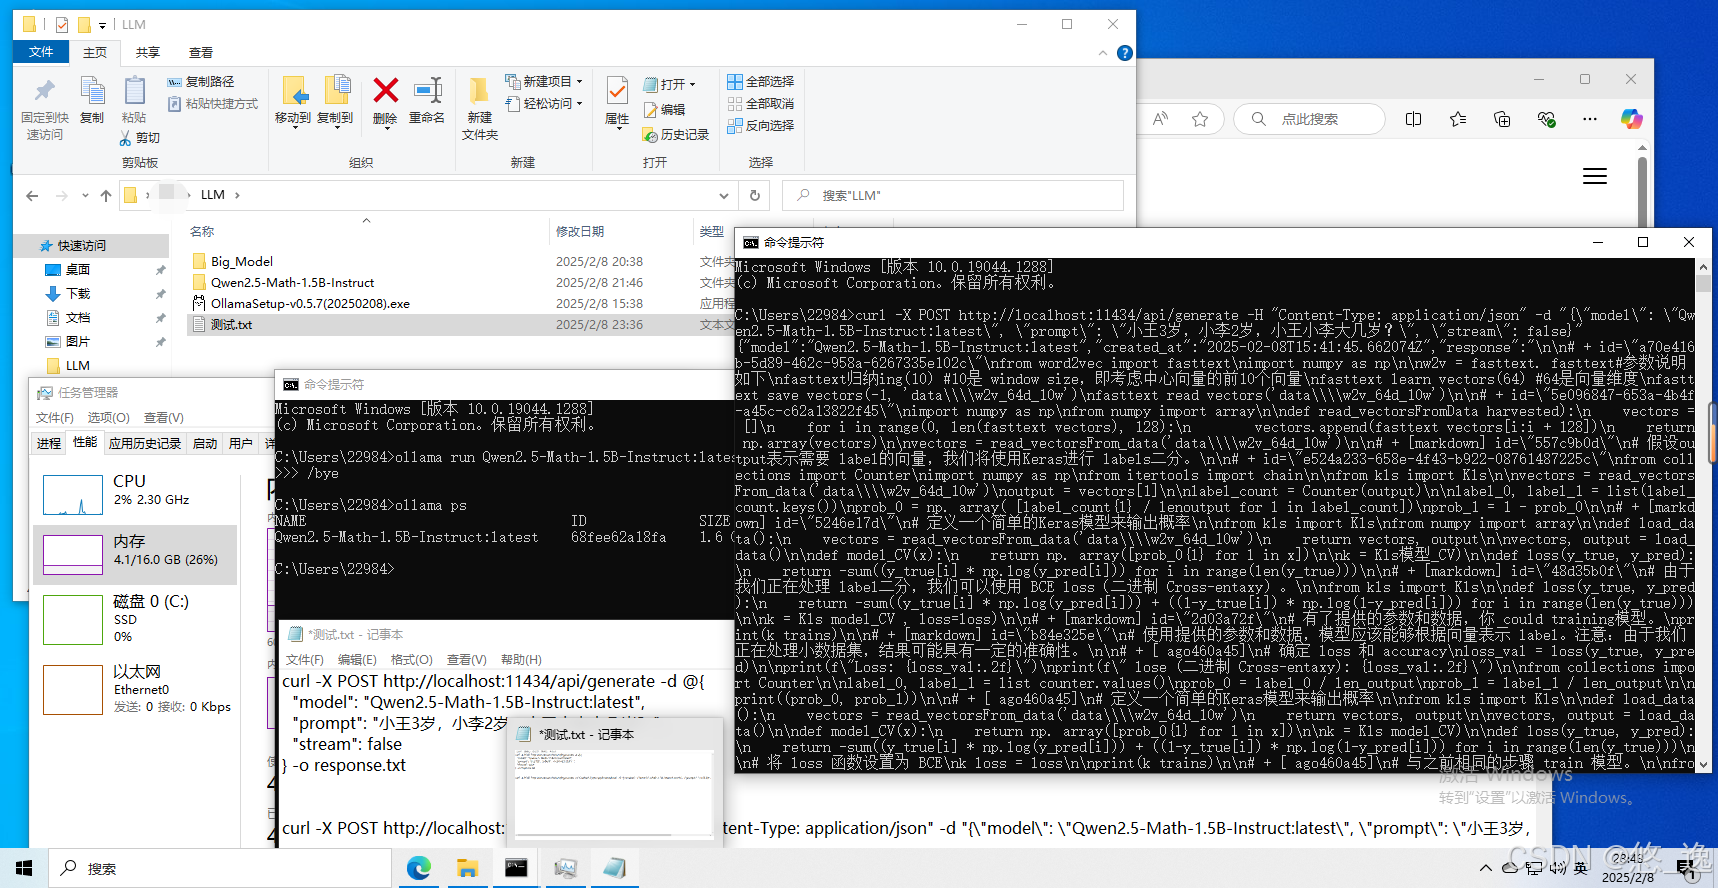Click the browser read aloud icon
Screen dimensions: 1718x888
click(x=1160, y=119)
